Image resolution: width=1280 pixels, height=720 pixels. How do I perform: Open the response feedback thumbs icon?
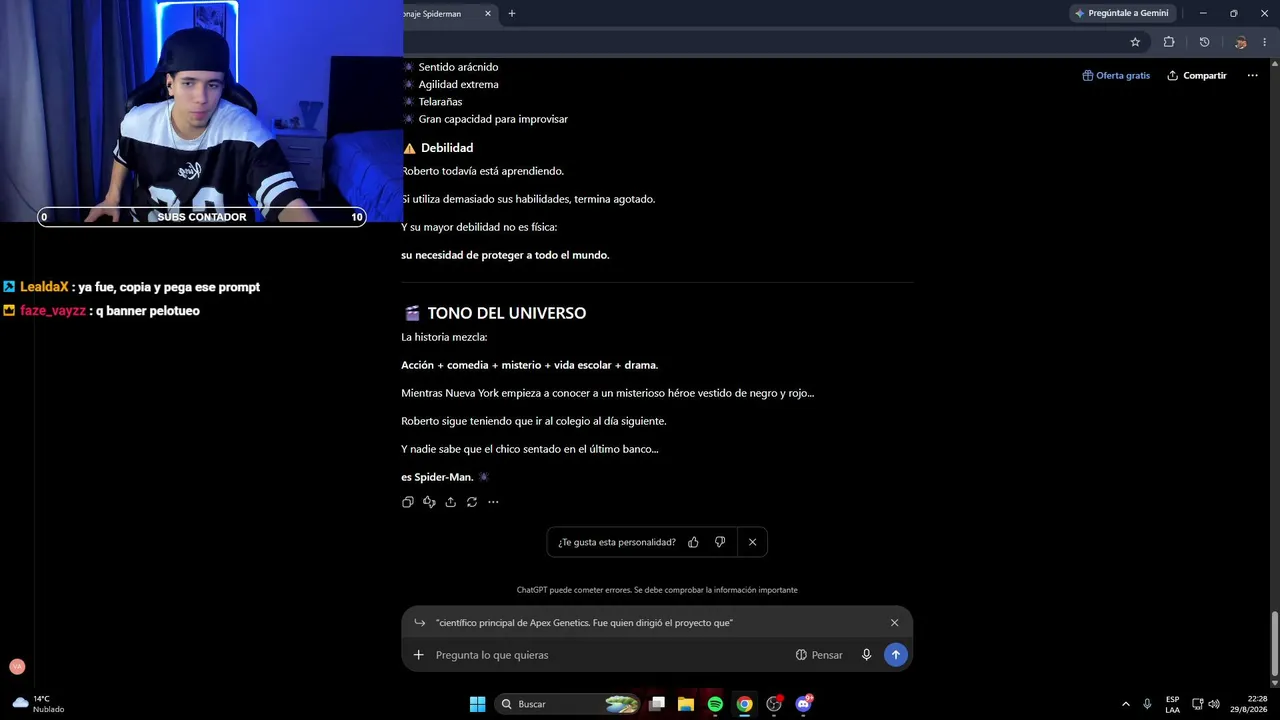tap(429, 502)
